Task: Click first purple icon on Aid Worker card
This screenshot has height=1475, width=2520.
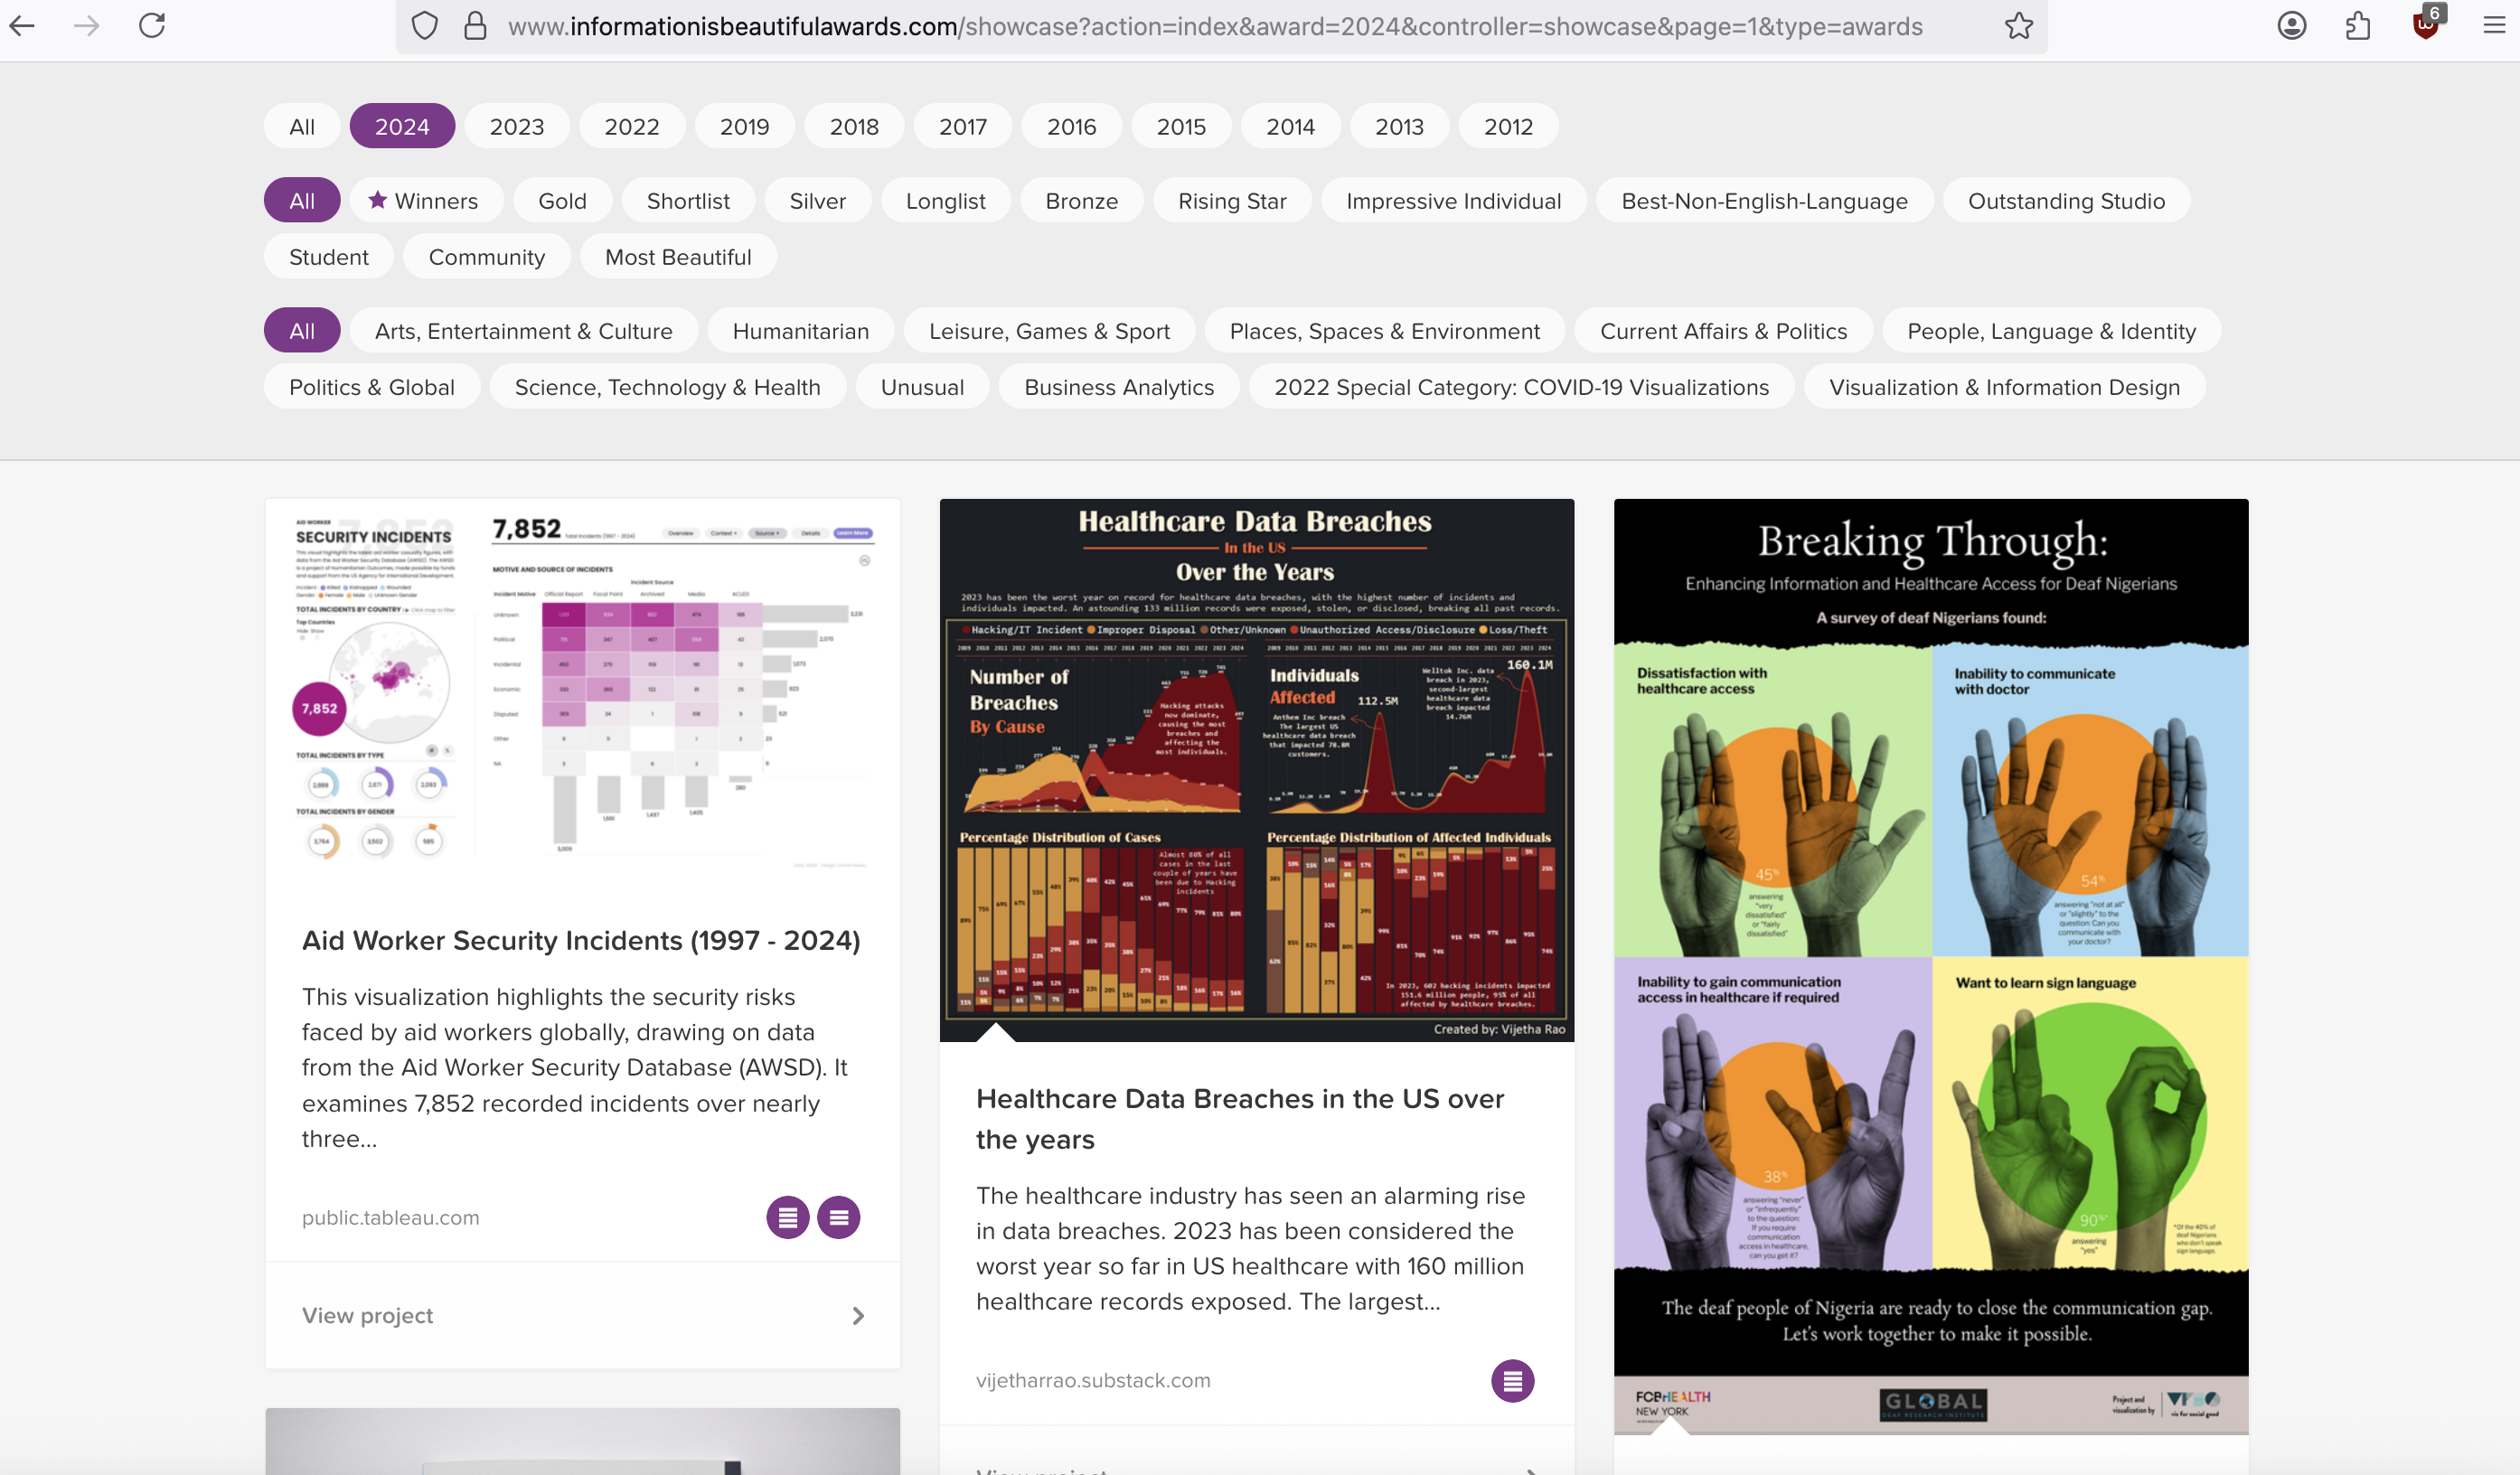Action: pyautogui.click(x=788, y=1217)
